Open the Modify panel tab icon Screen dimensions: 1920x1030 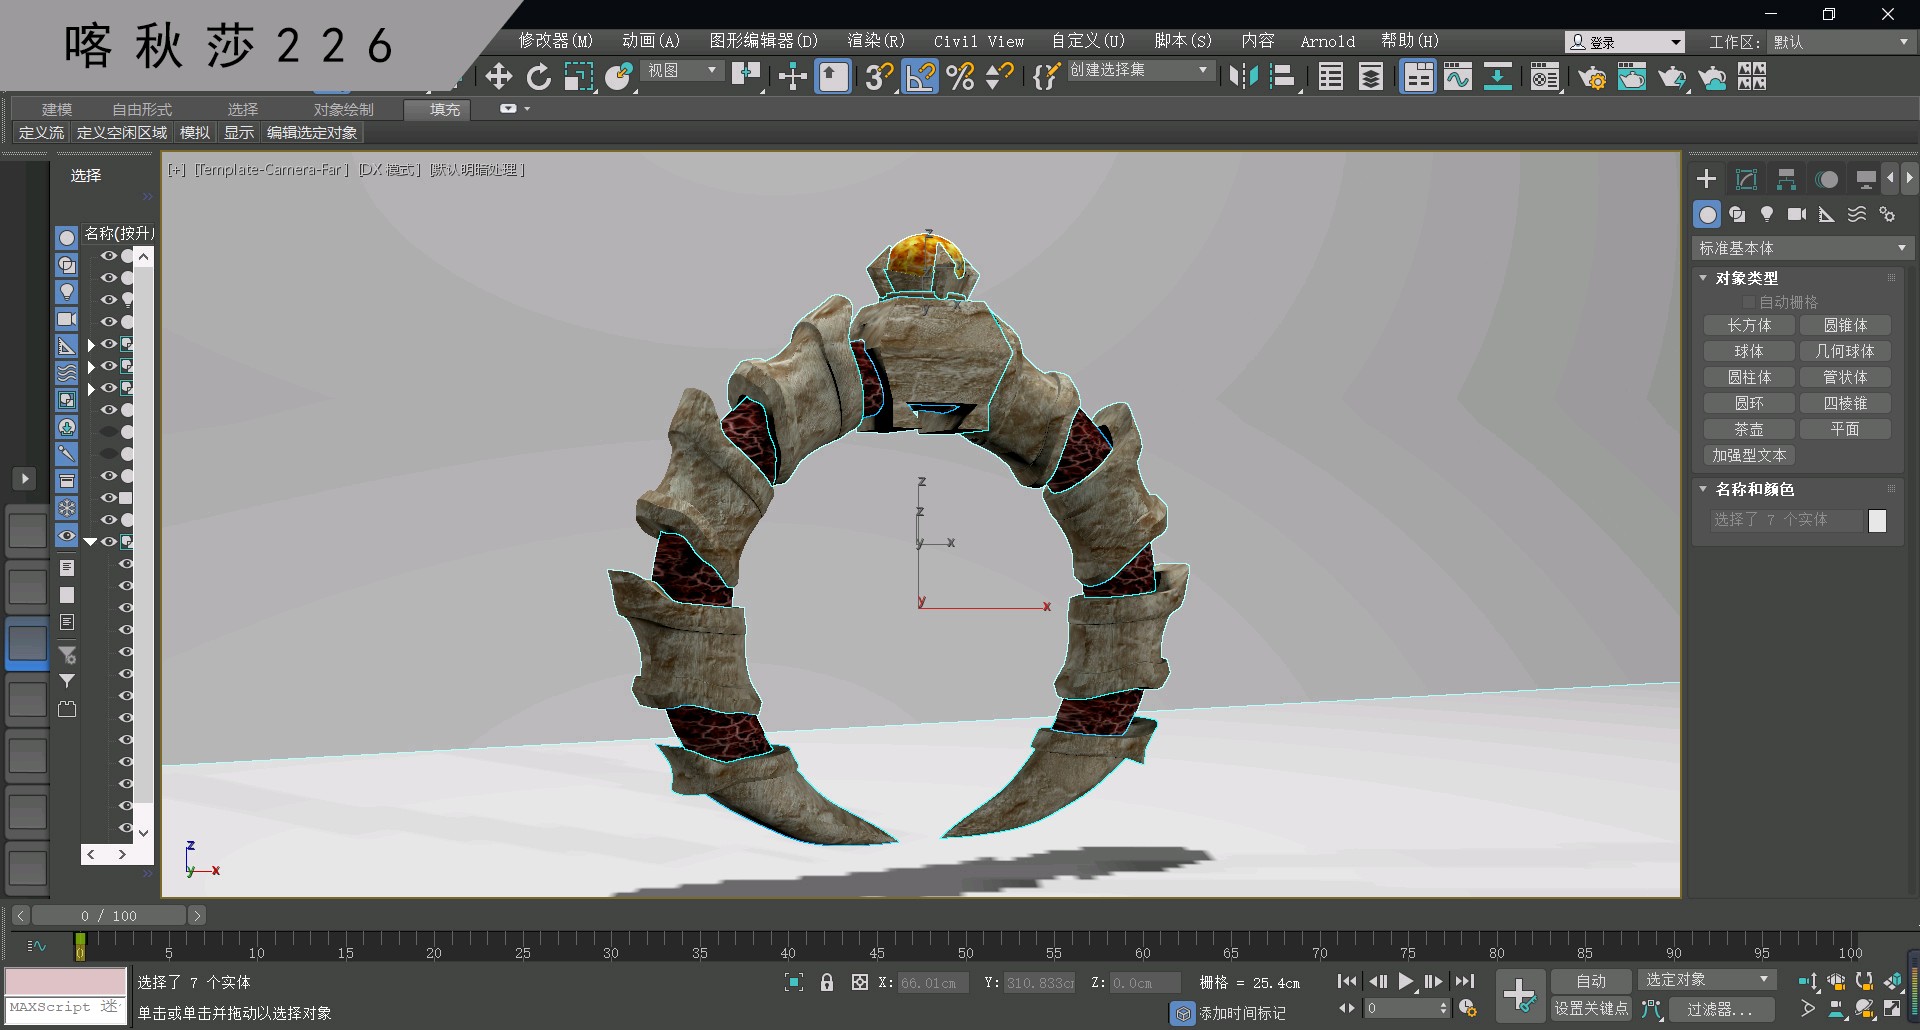point(1746,179)
